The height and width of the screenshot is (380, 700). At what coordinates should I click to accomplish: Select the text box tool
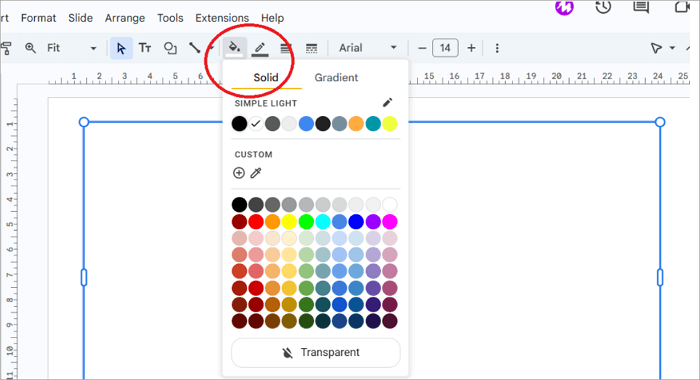tap(145, 48)
